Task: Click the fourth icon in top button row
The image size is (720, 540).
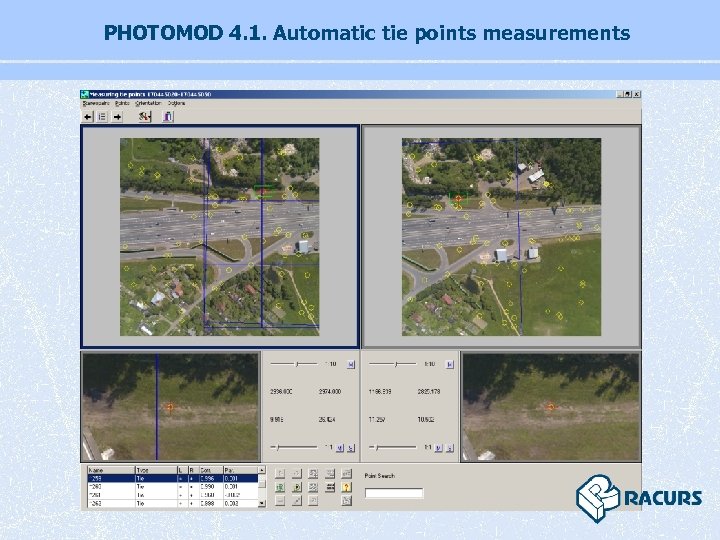Action: [330, 473]
